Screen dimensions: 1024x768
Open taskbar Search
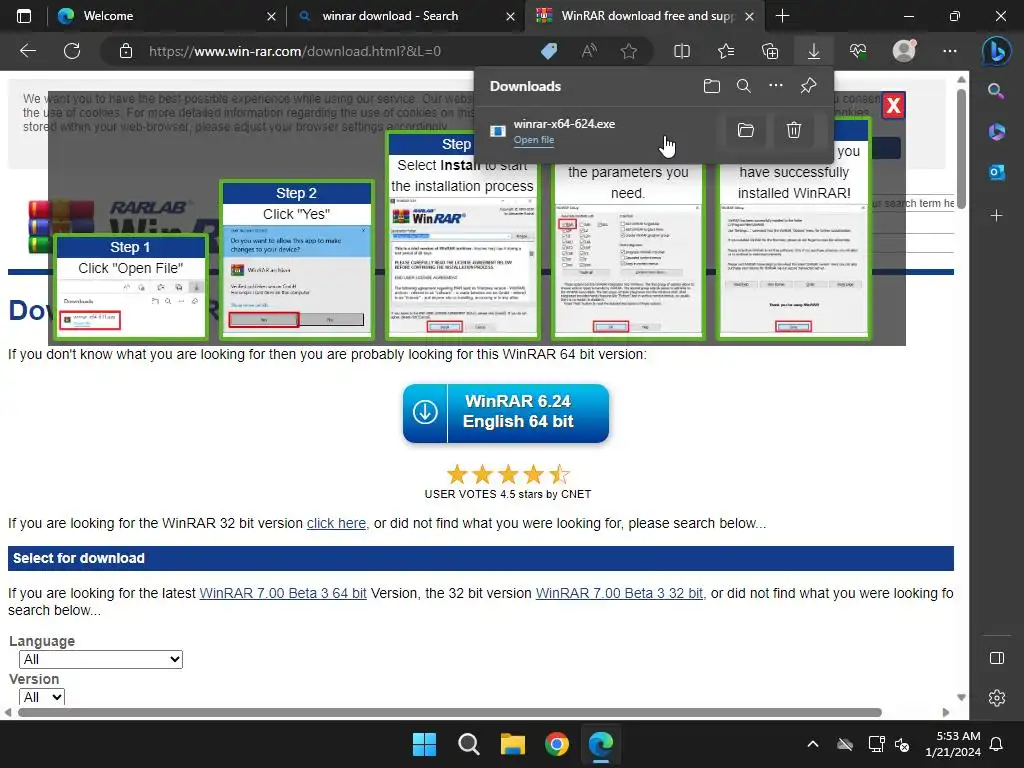[x=469, y=744]
